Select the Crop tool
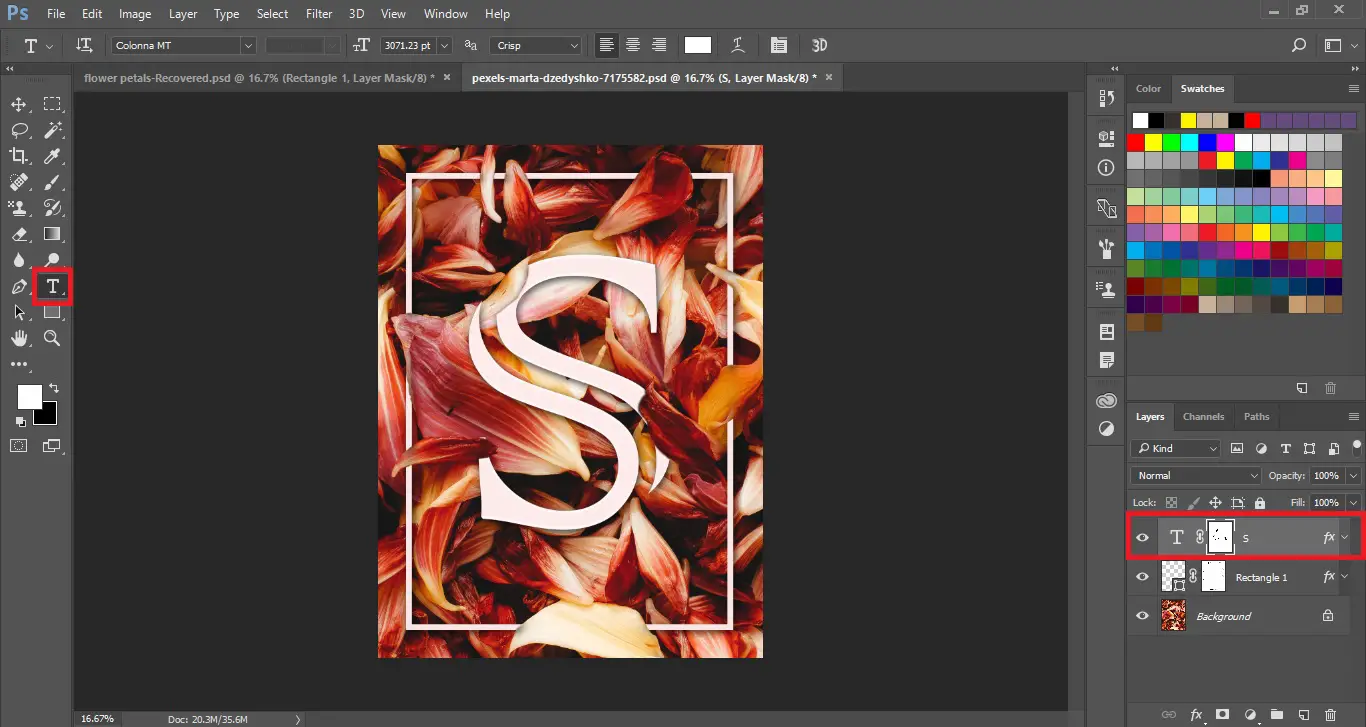 click(x=19, y=155)
